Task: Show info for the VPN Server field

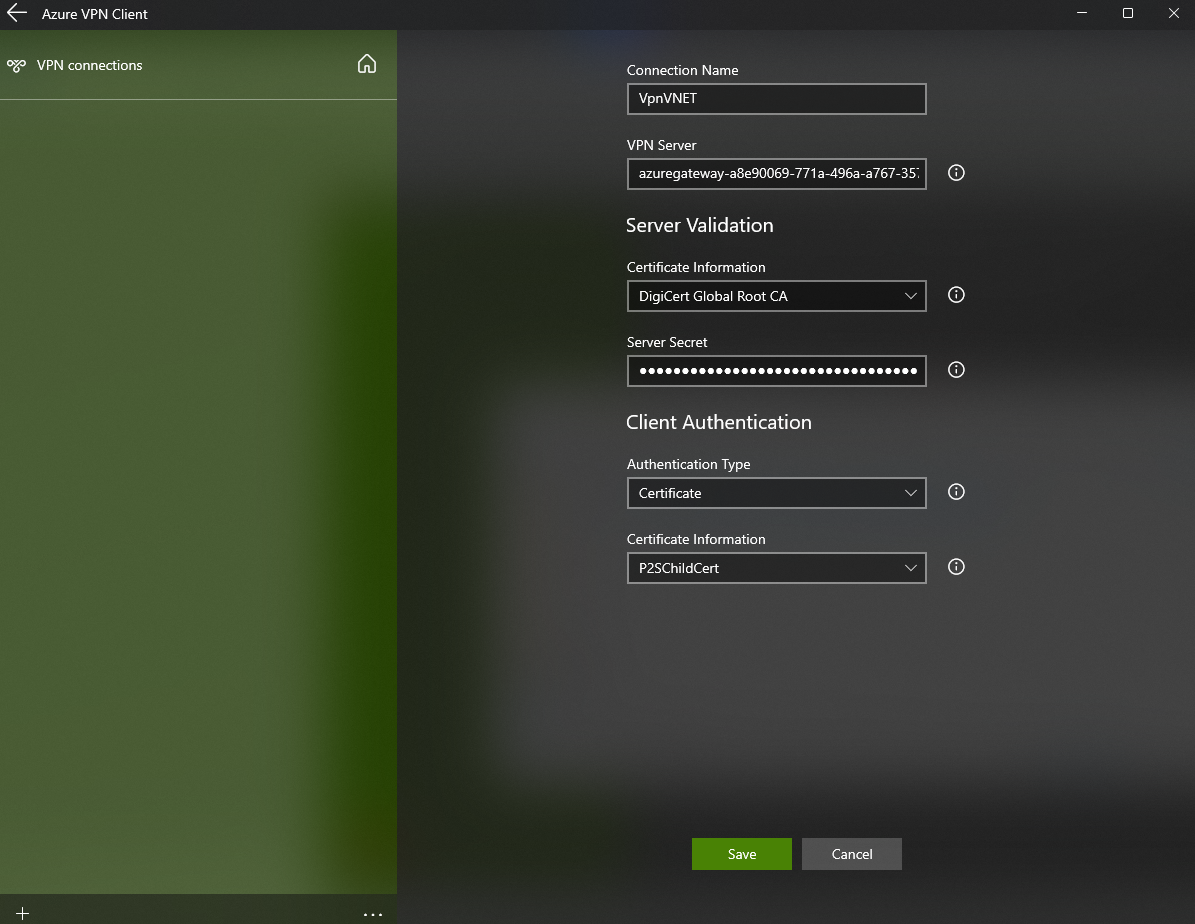Action: point(956,173)
